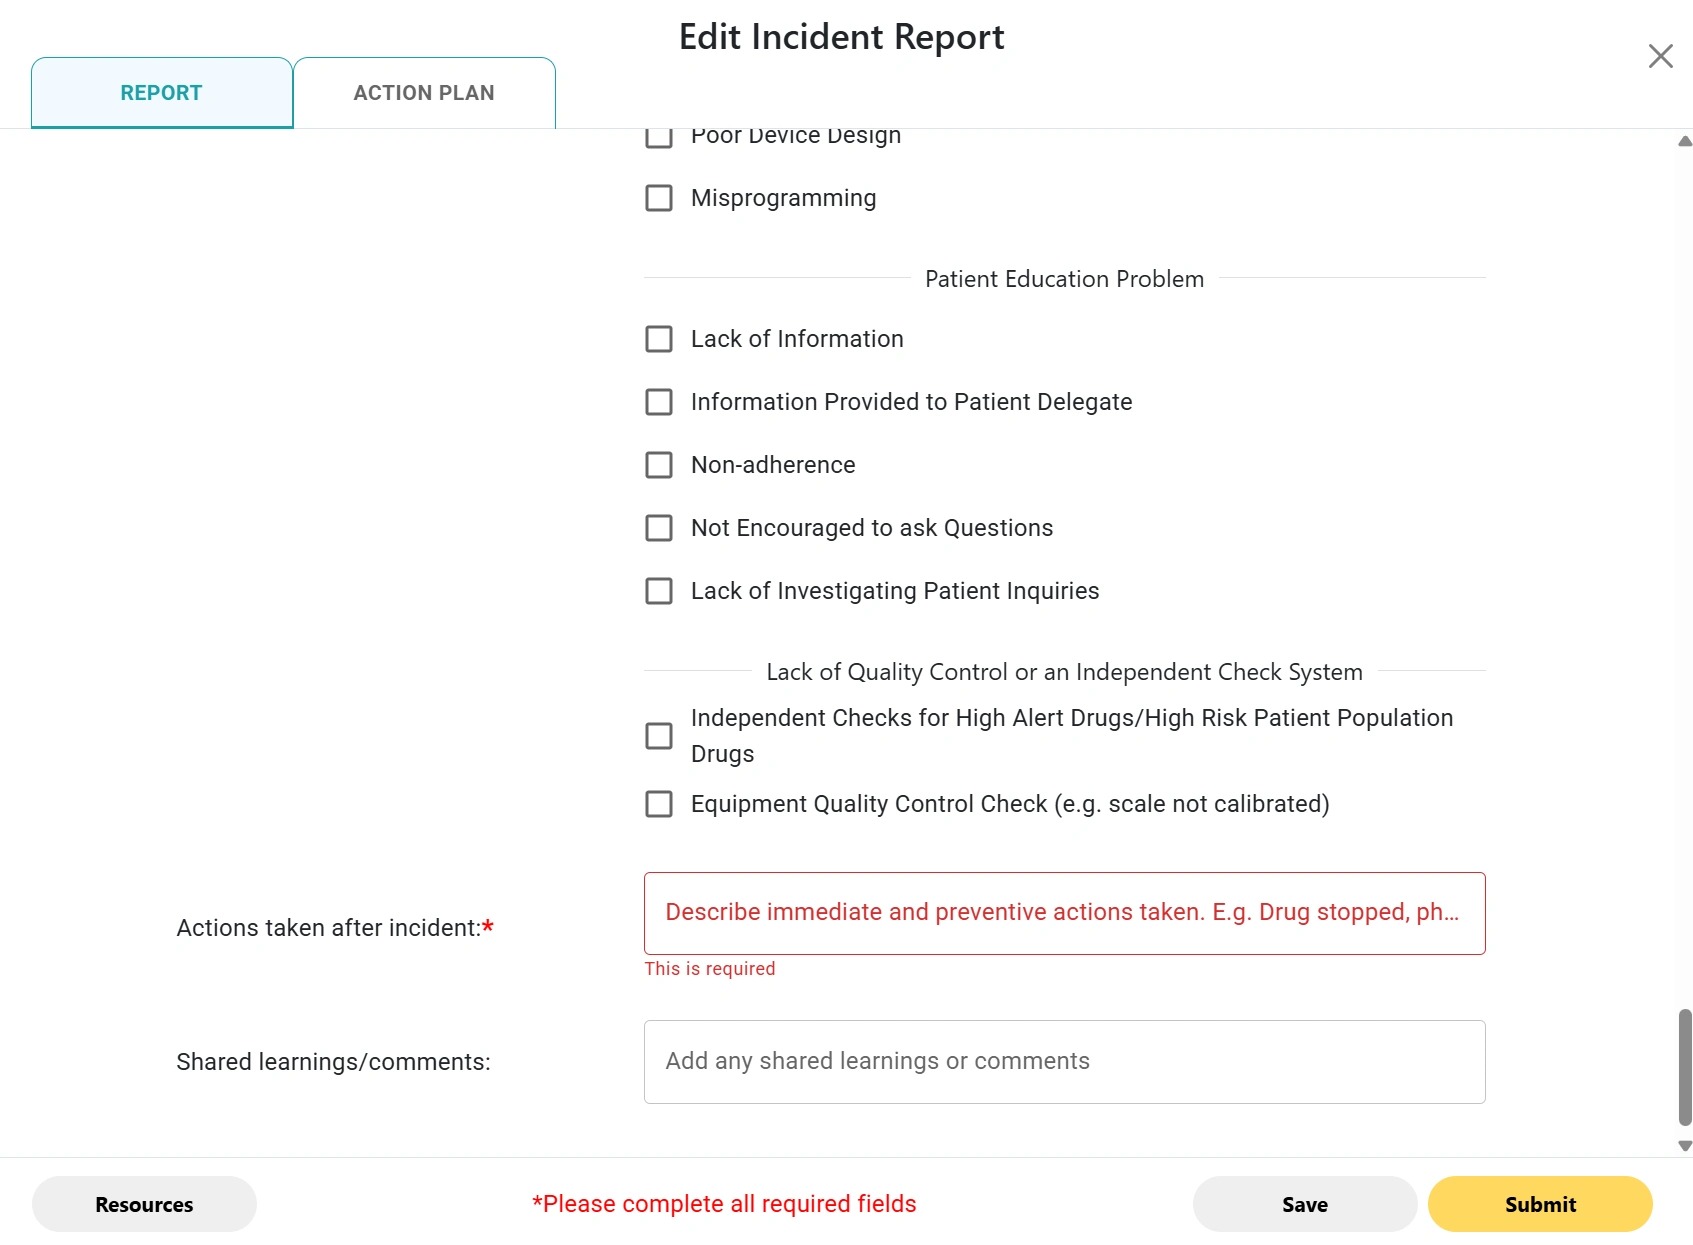The image size is (1693, 1245).
Task: Select the Report tab
Action: (161, 93)
